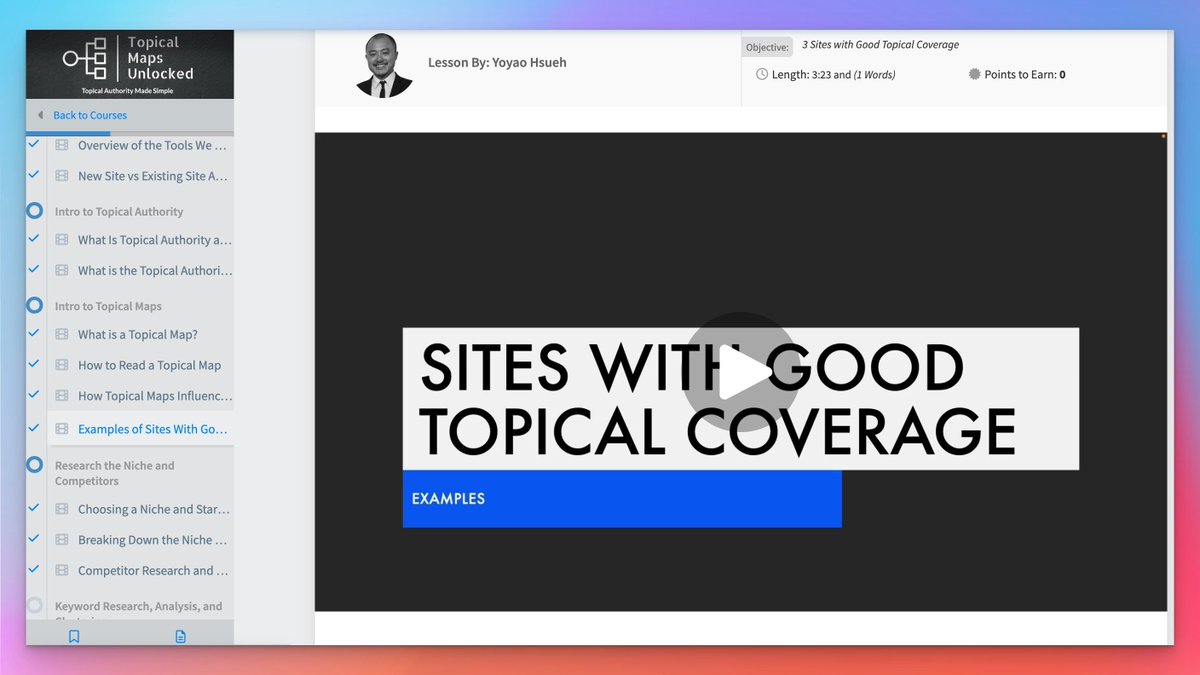Click the back arrow beside Back to Courses
This screenshot has width=1200, height=675.
click(40, 115)
